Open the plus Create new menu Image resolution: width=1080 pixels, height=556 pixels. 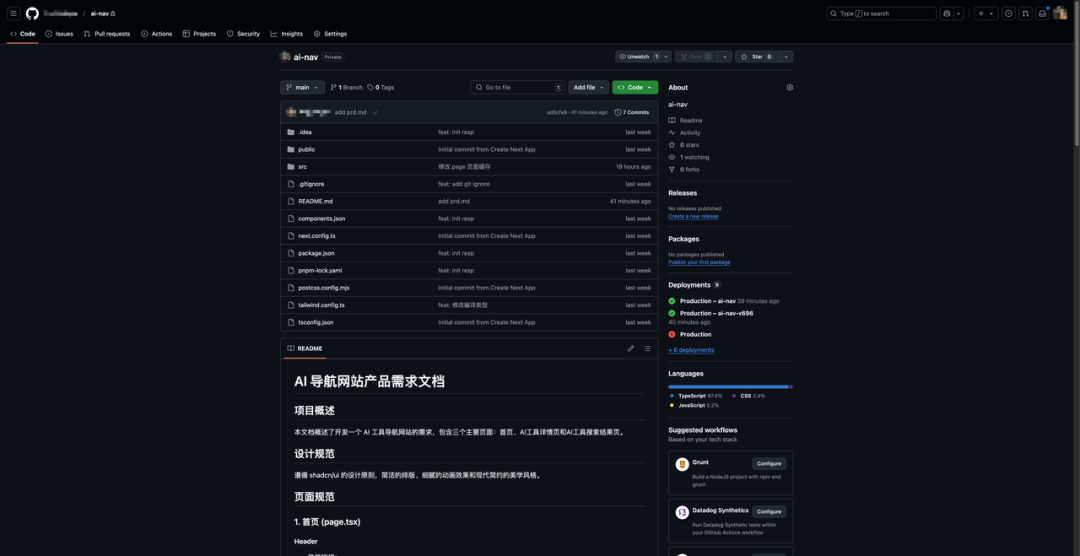click(986, 13)
